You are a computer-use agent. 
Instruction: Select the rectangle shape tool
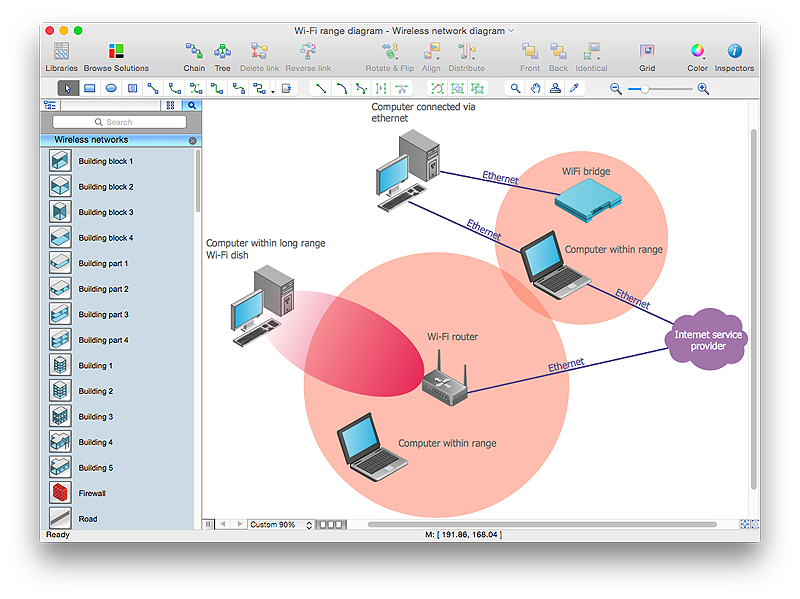pos(90,88)
